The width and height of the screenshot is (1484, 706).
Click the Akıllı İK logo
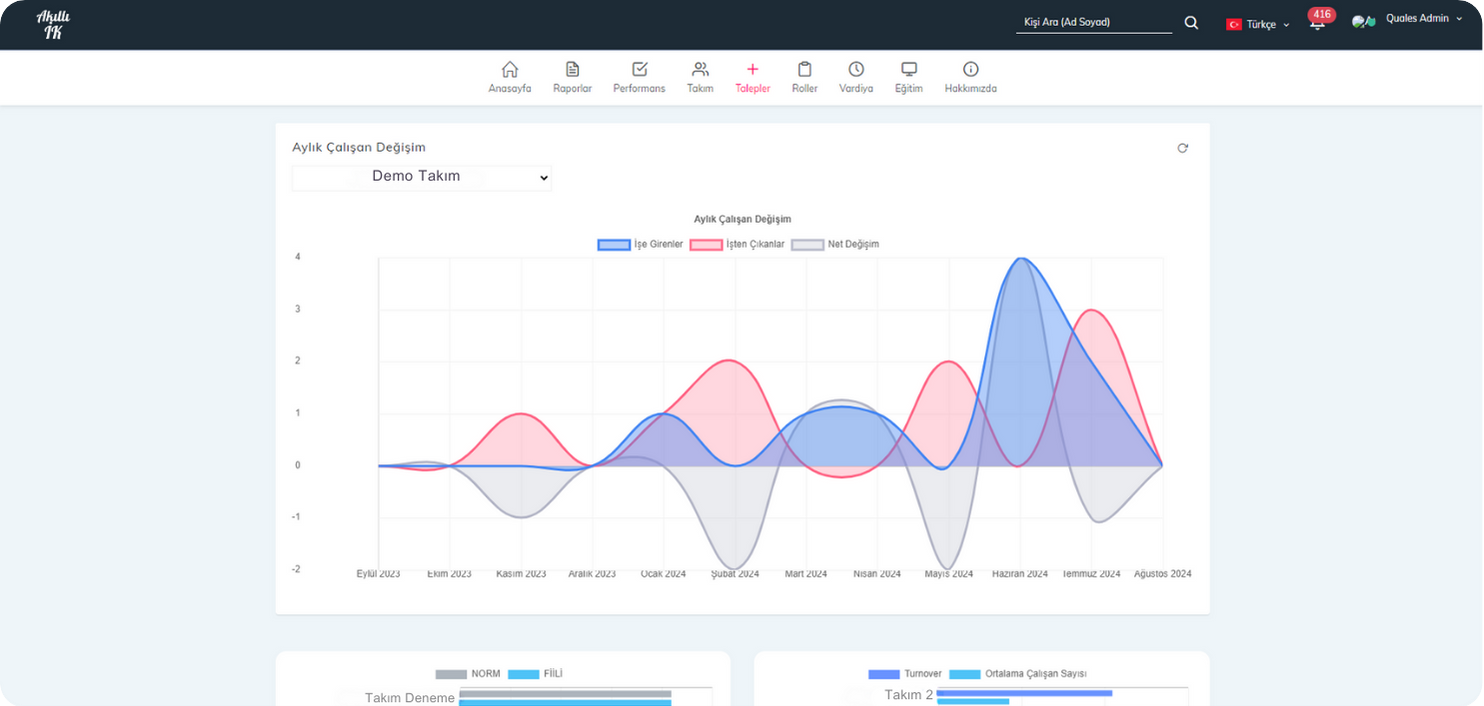click(x=53, y=24)
